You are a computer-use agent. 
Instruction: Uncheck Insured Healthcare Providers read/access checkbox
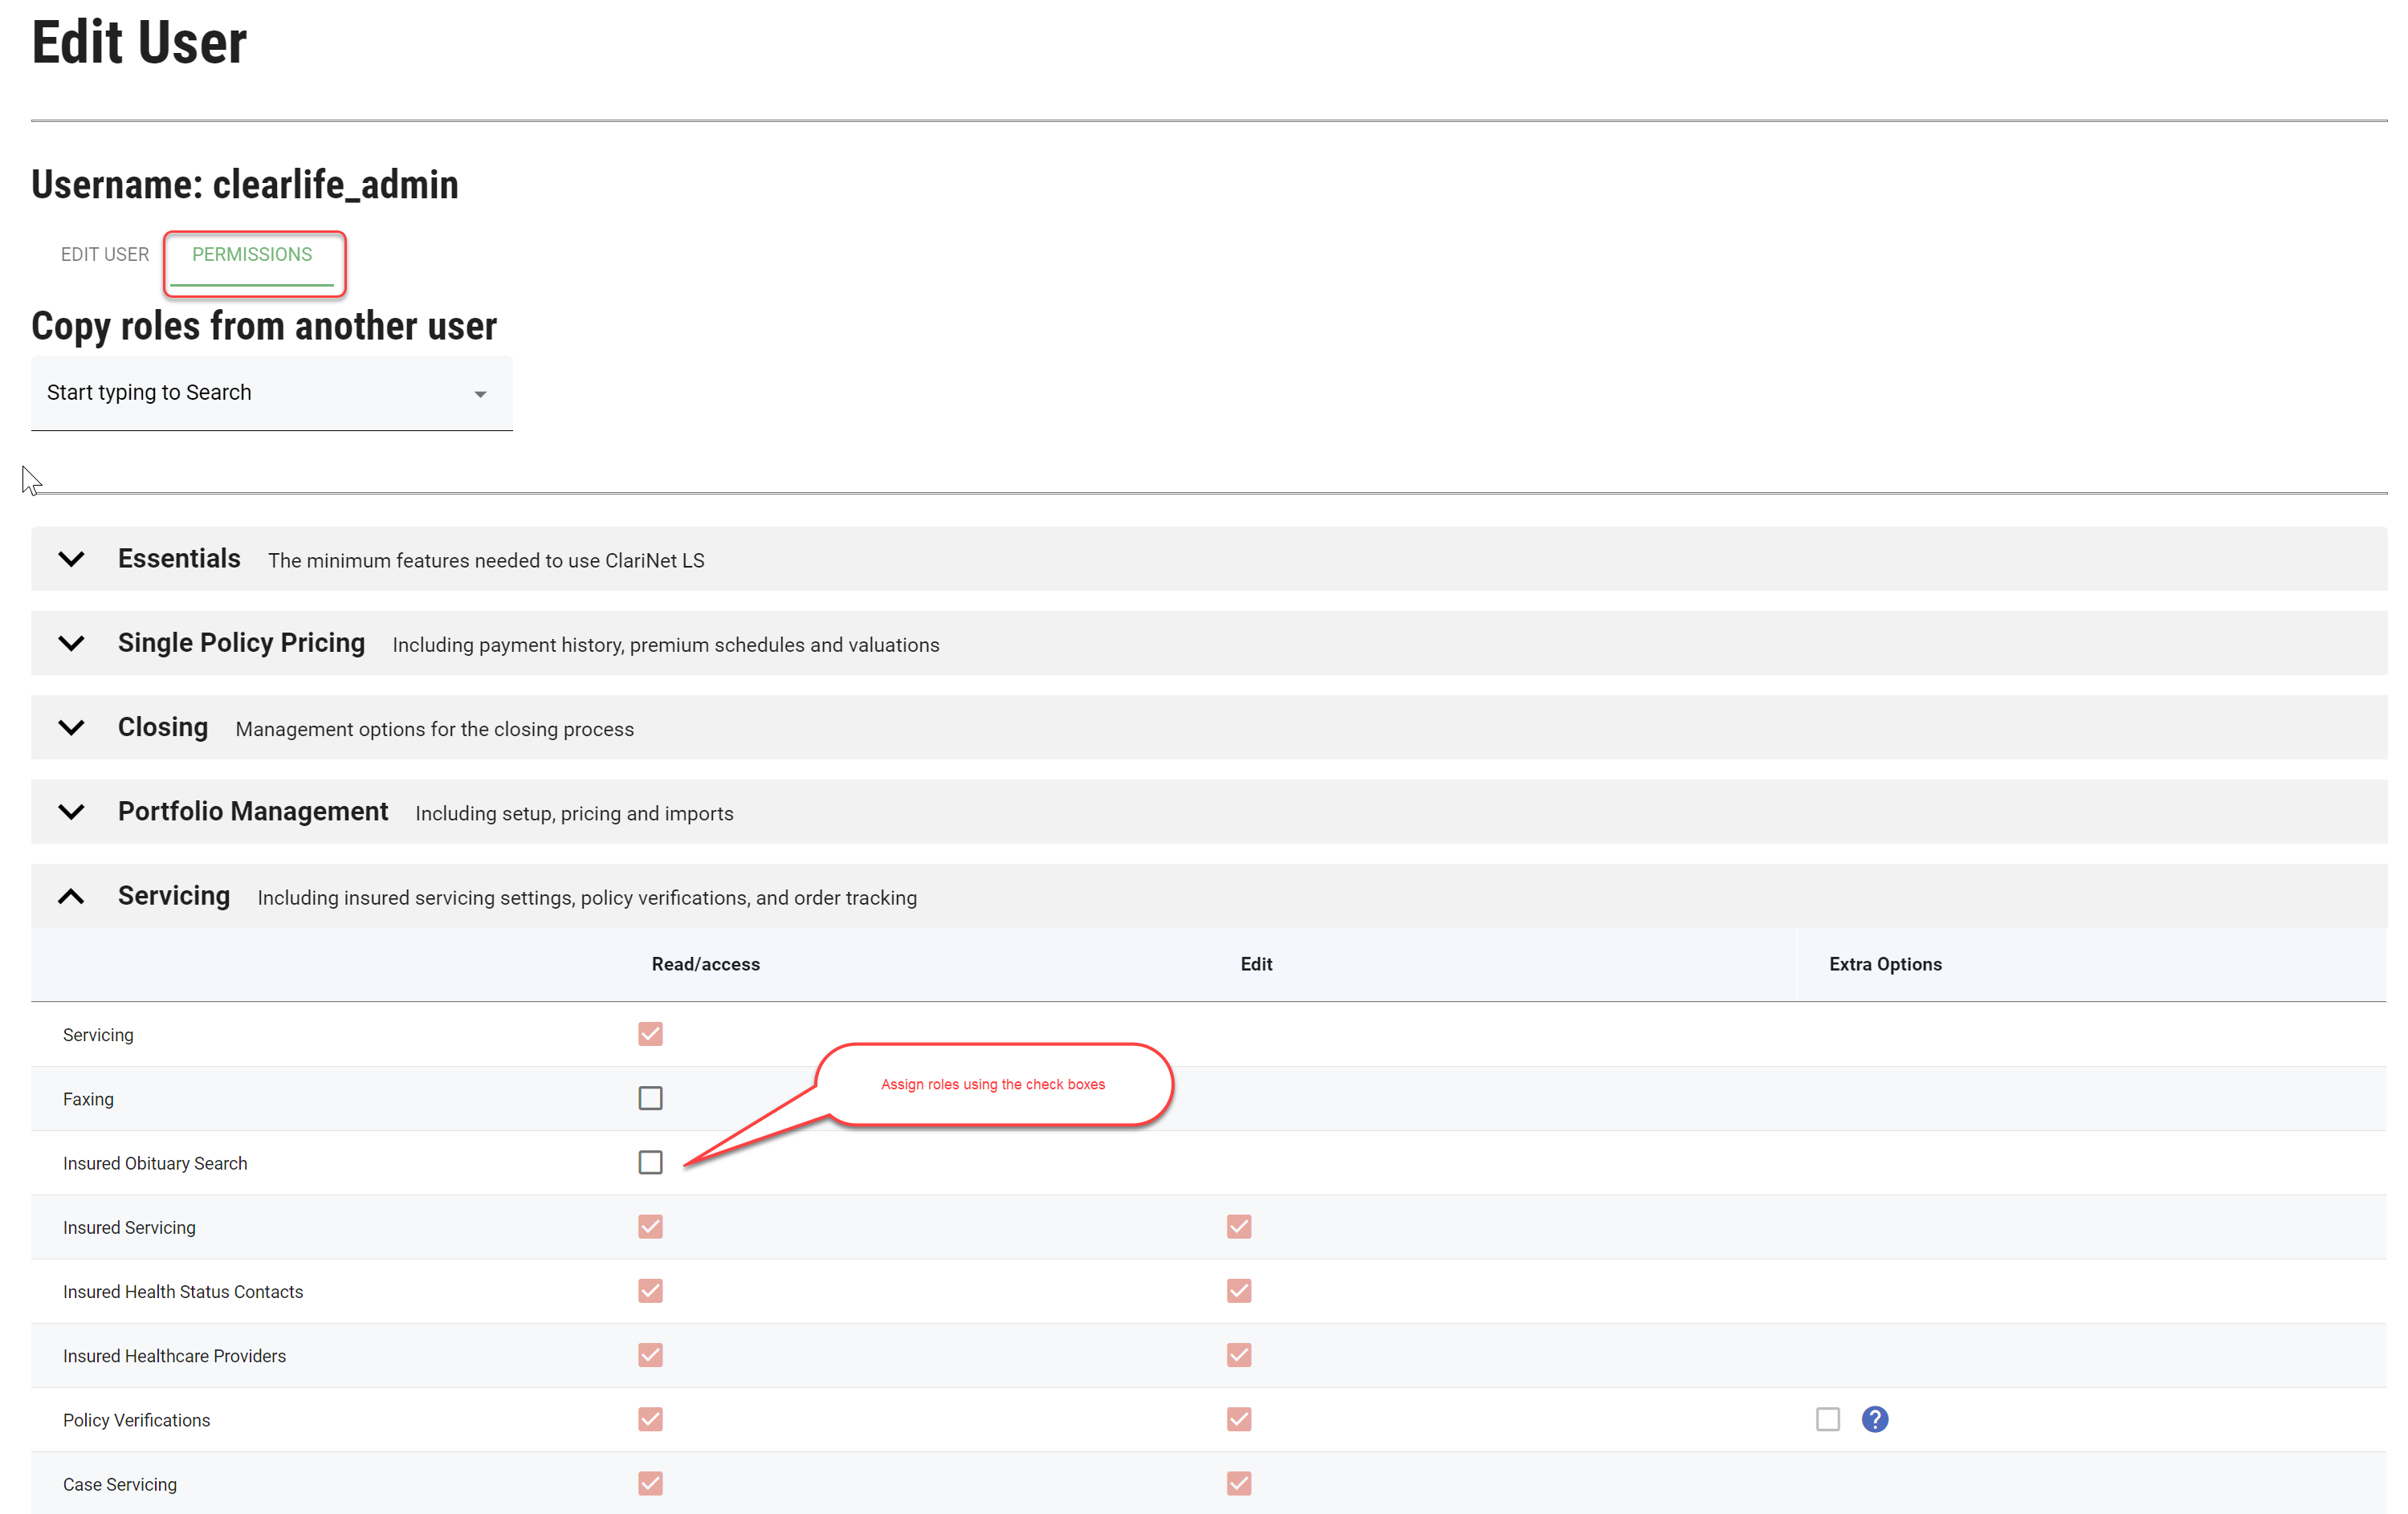tap(650, 1355)
